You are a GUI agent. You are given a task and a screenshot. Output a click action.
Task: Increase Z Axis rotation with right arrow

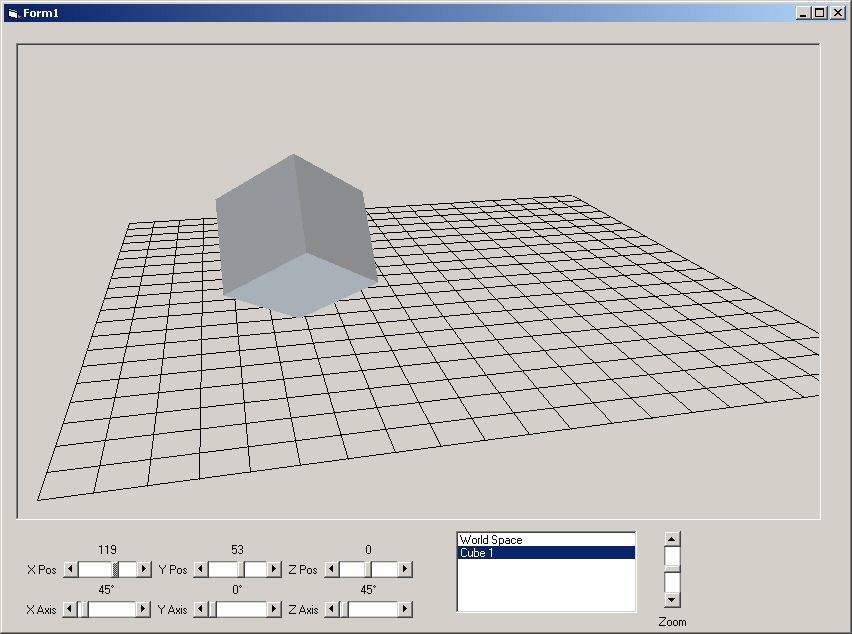(x=405, y=609)
